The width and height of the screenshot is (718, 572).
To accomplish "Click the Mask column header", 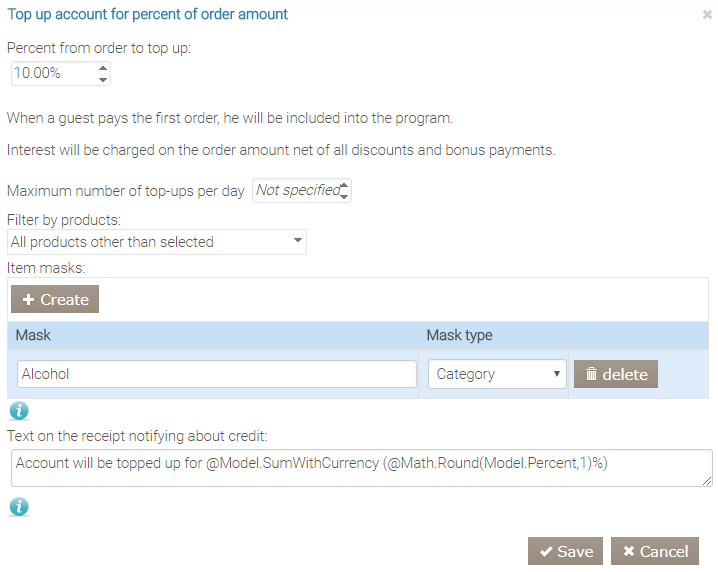I will pyautogui.click(x=212, y=335).
